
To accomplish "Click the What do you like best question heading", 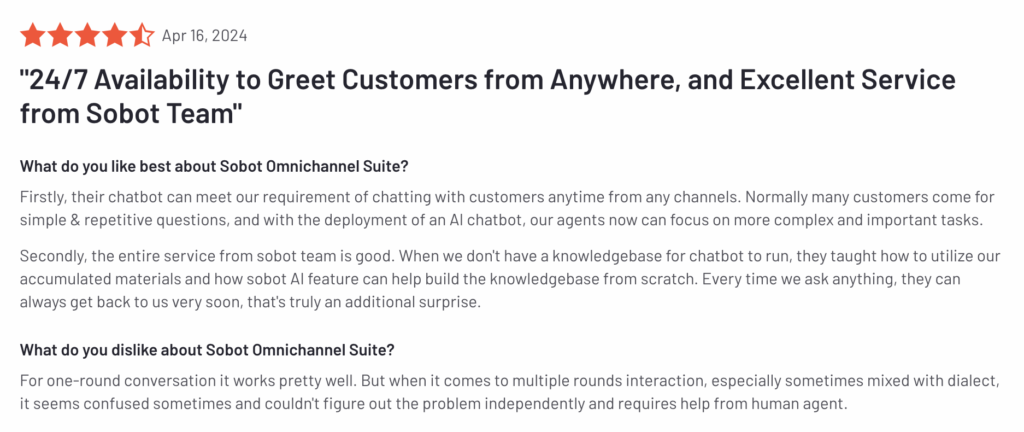I will [x=214, y=166].
